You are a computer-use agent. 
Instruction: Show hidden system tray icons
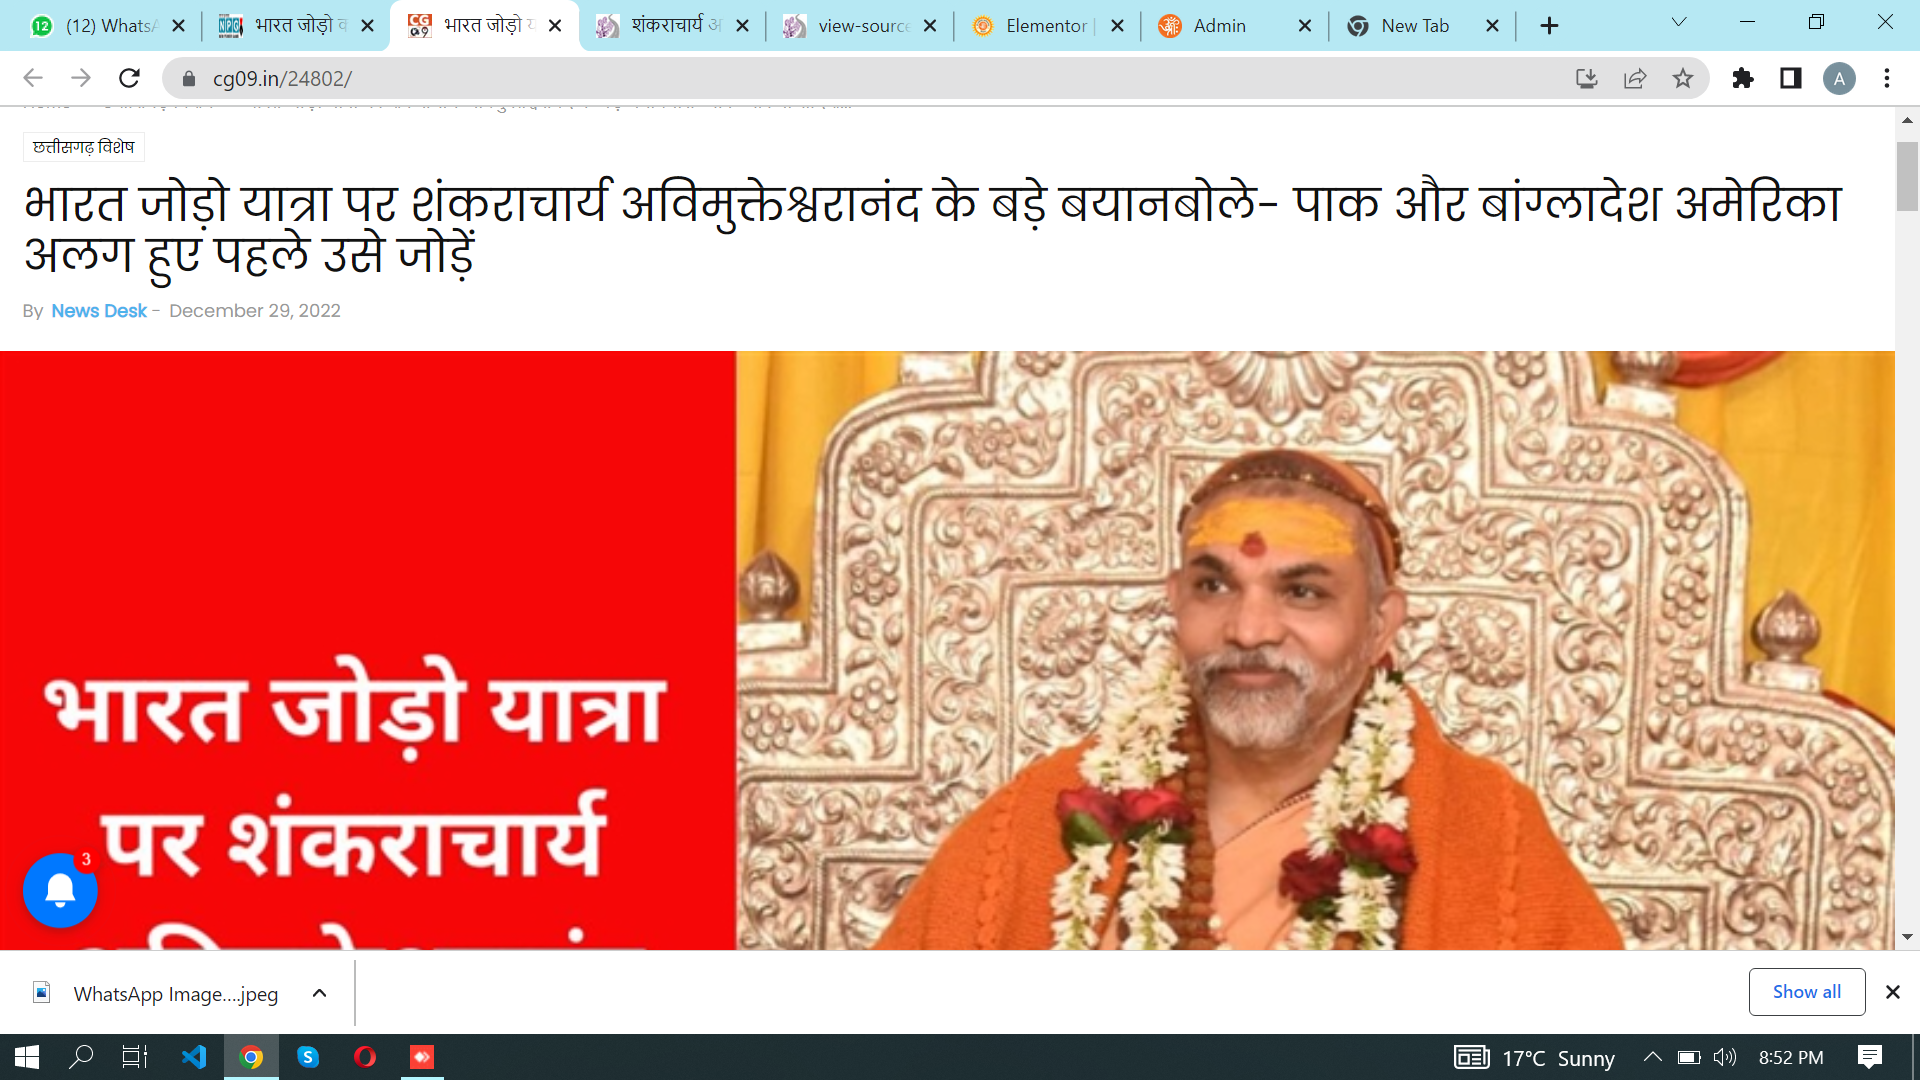coord(1652,1057)
